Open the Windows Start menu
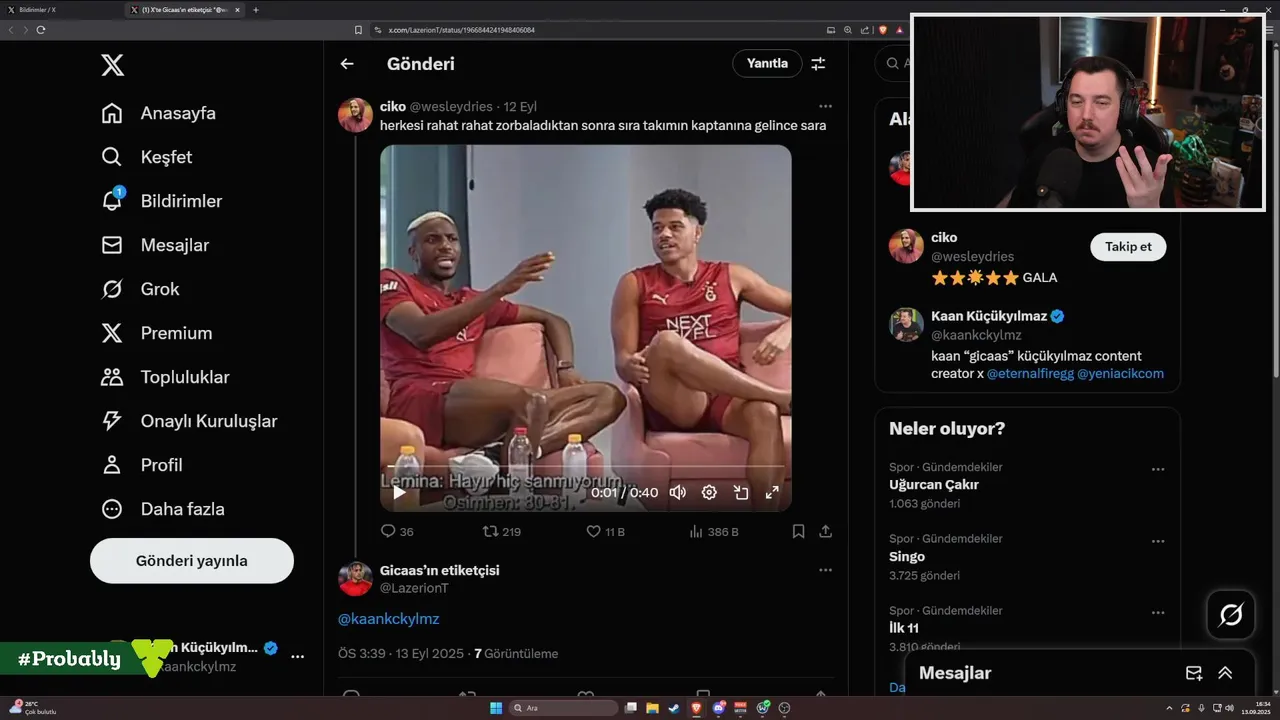 coord(496,708)
